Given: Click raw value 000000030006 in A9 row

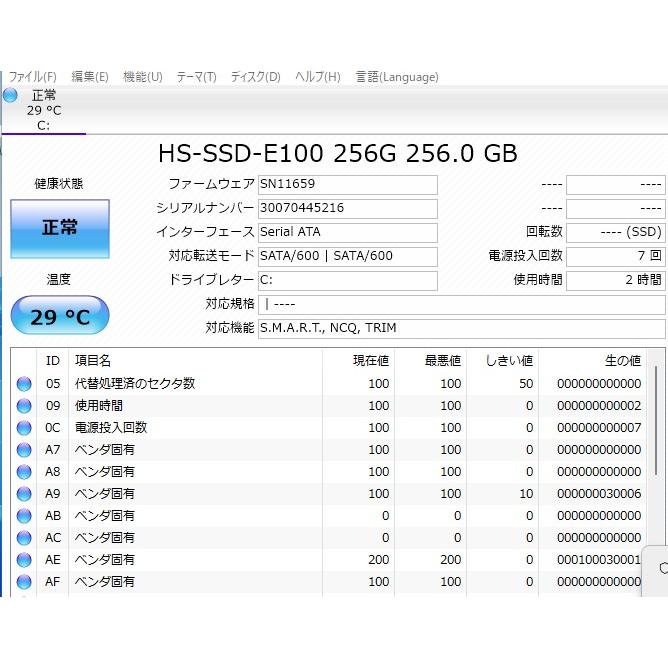Looking at the screenshot, I should [x=599, y=494].
